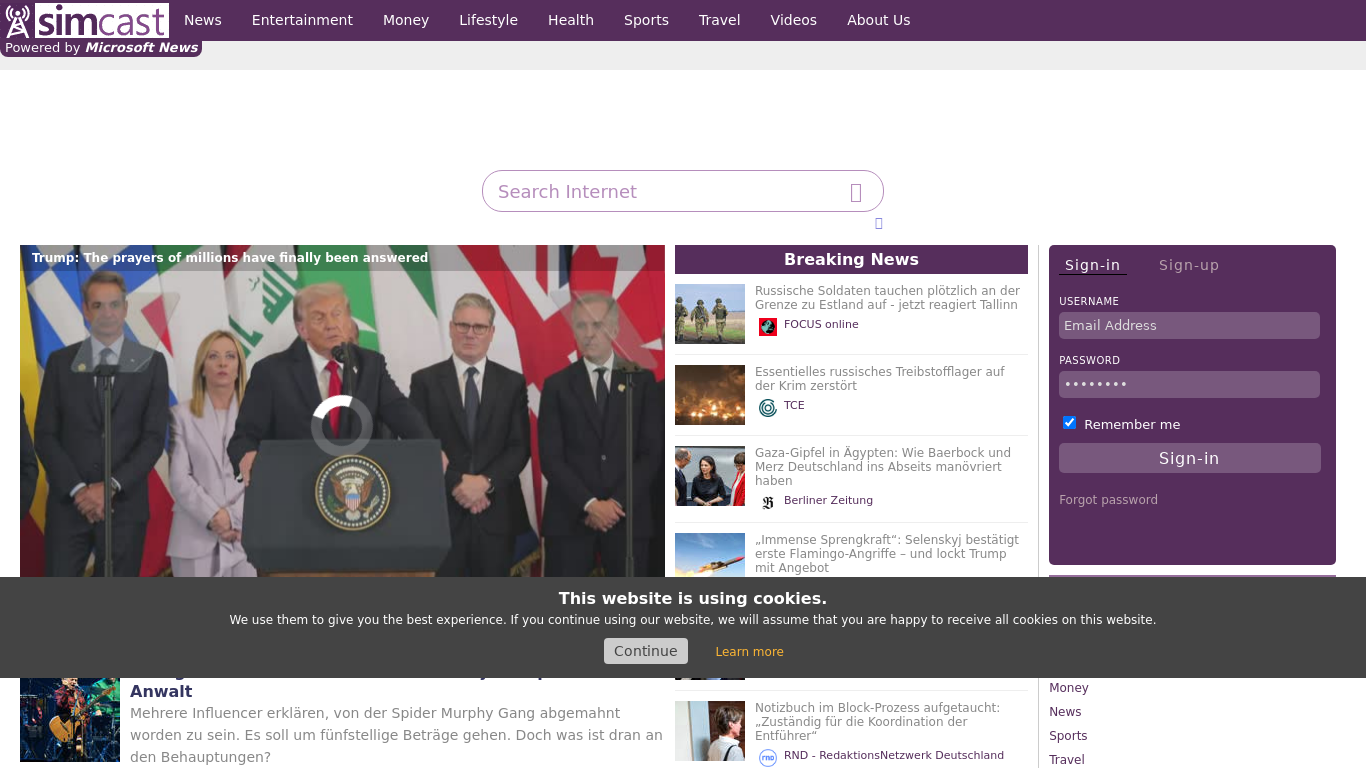Click Continue on the cookie banner
This screenshot has width=1366, height=768.
tap(645, 651)
